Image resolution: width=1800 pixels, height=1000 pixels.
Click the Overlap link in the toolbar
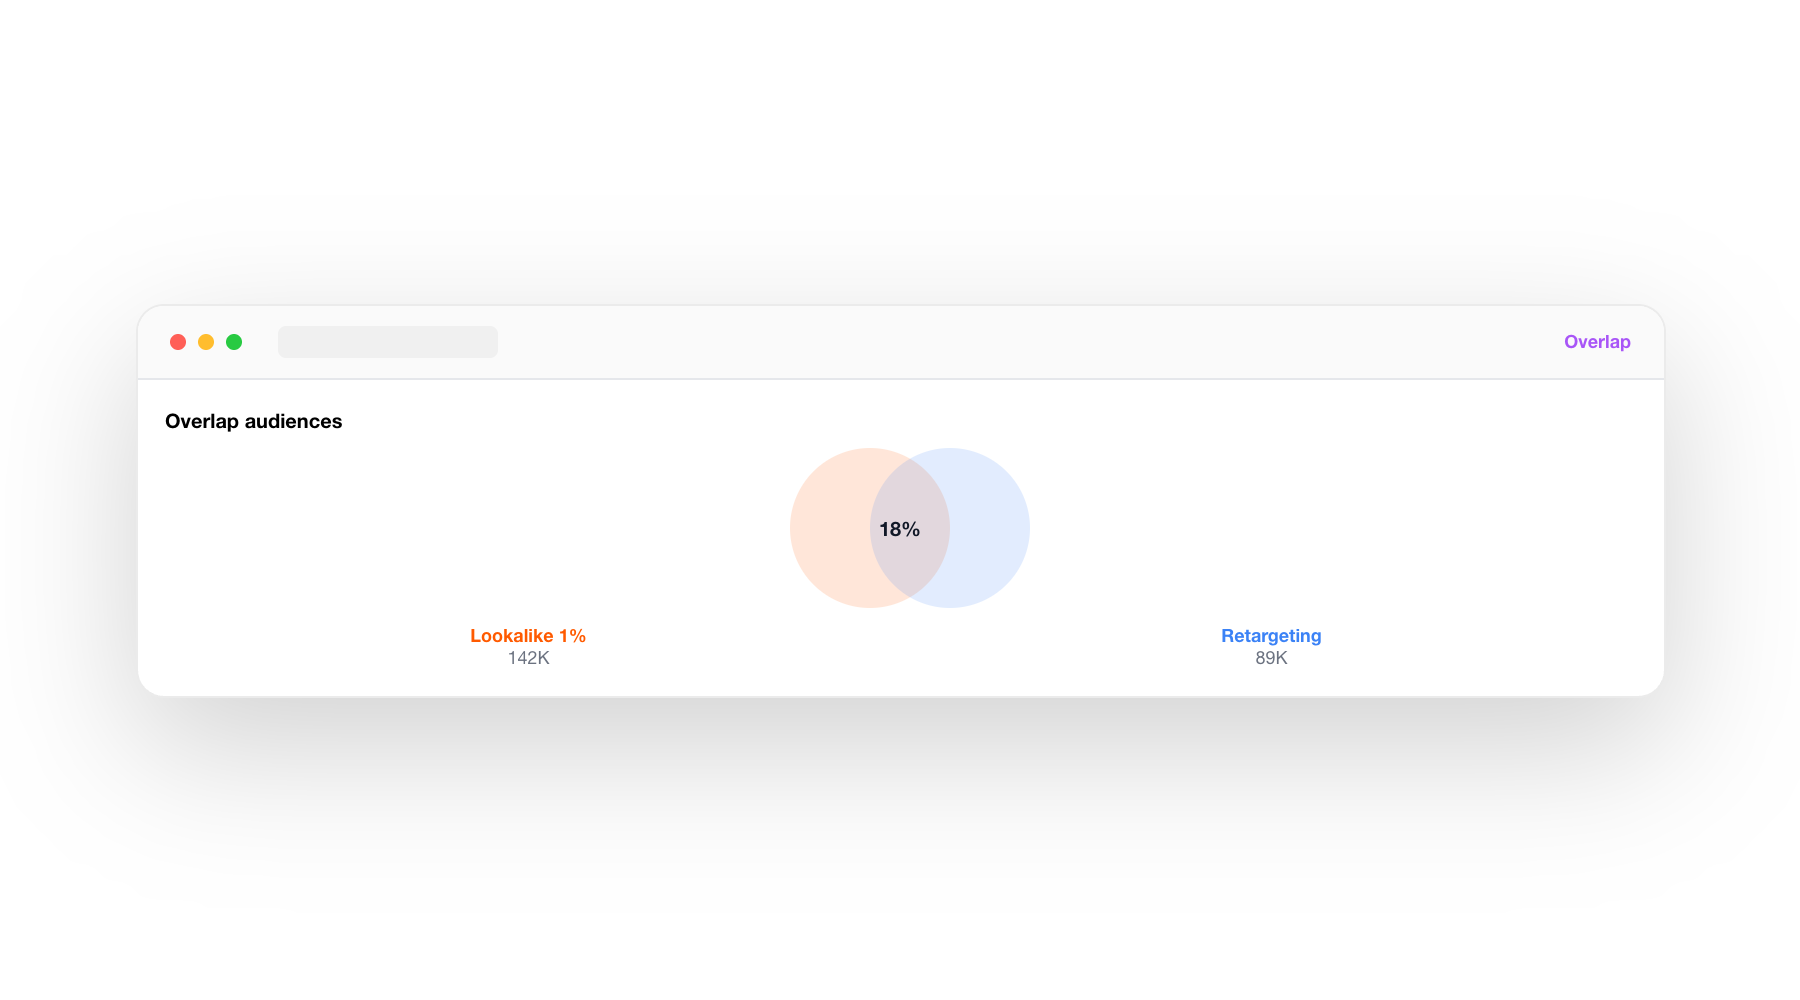pos(1596,341)
